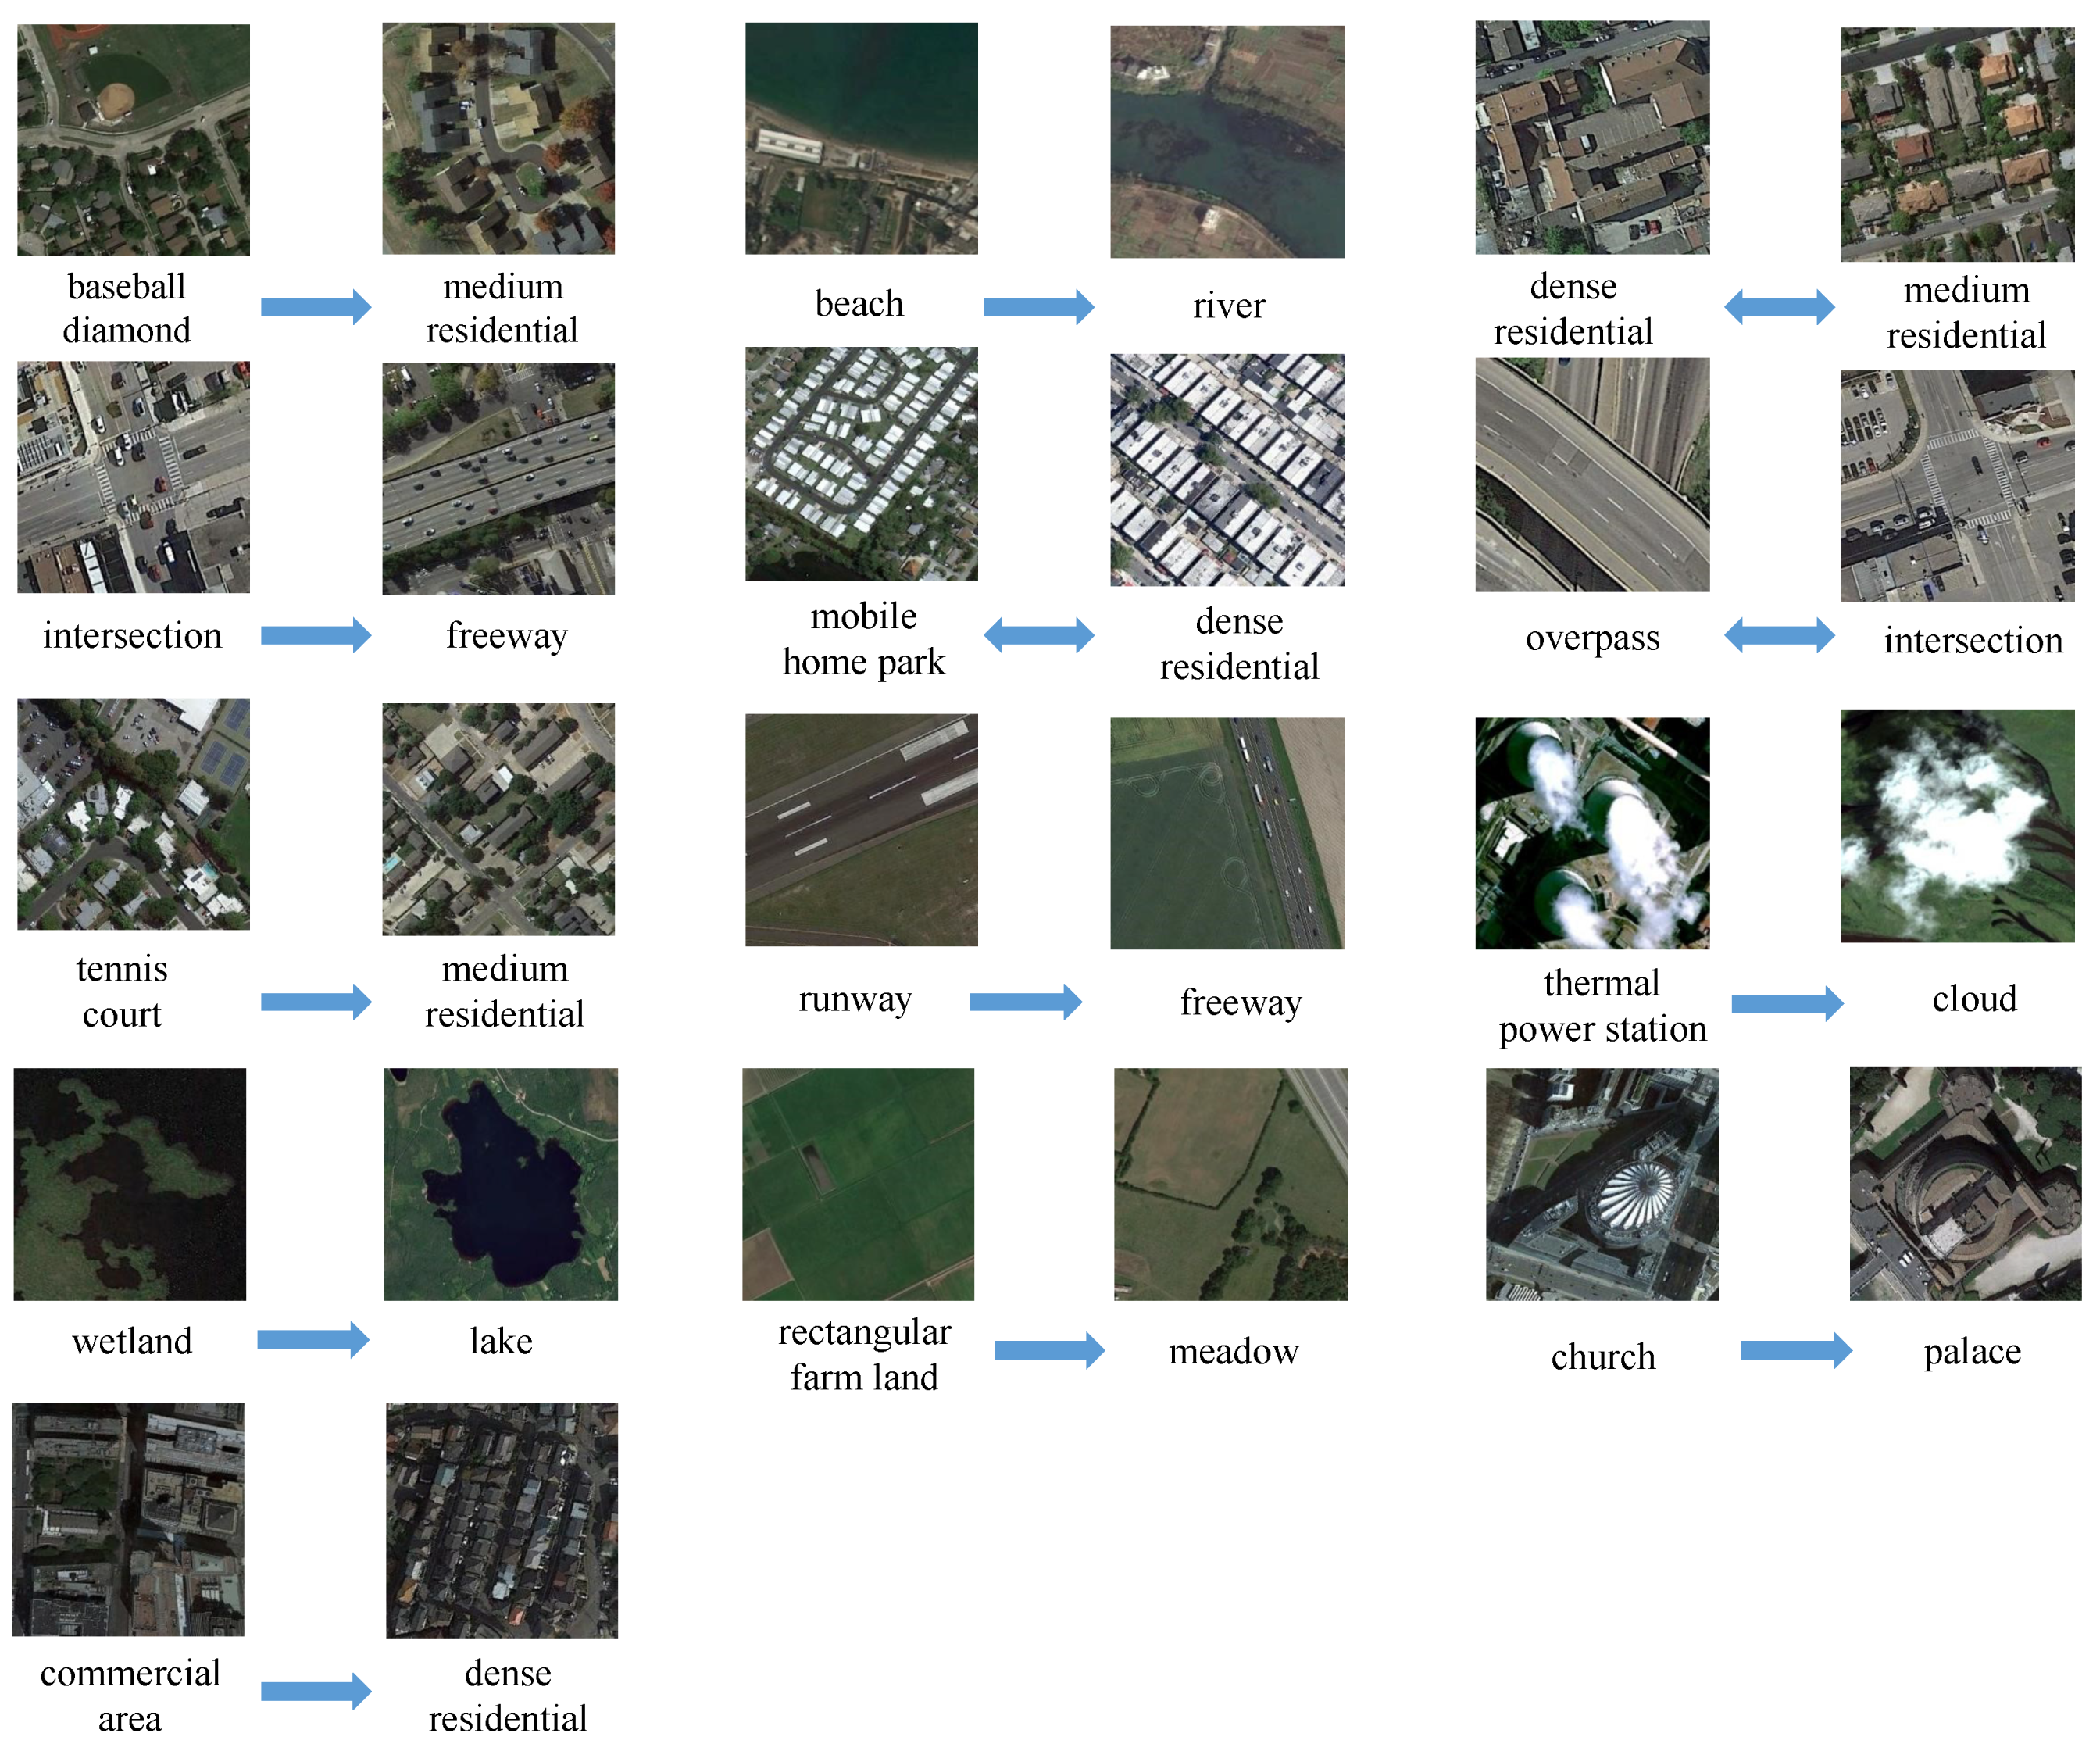Select the rectangular farm land image
Screen dimensions: 2100x1744
point(858,1184)
